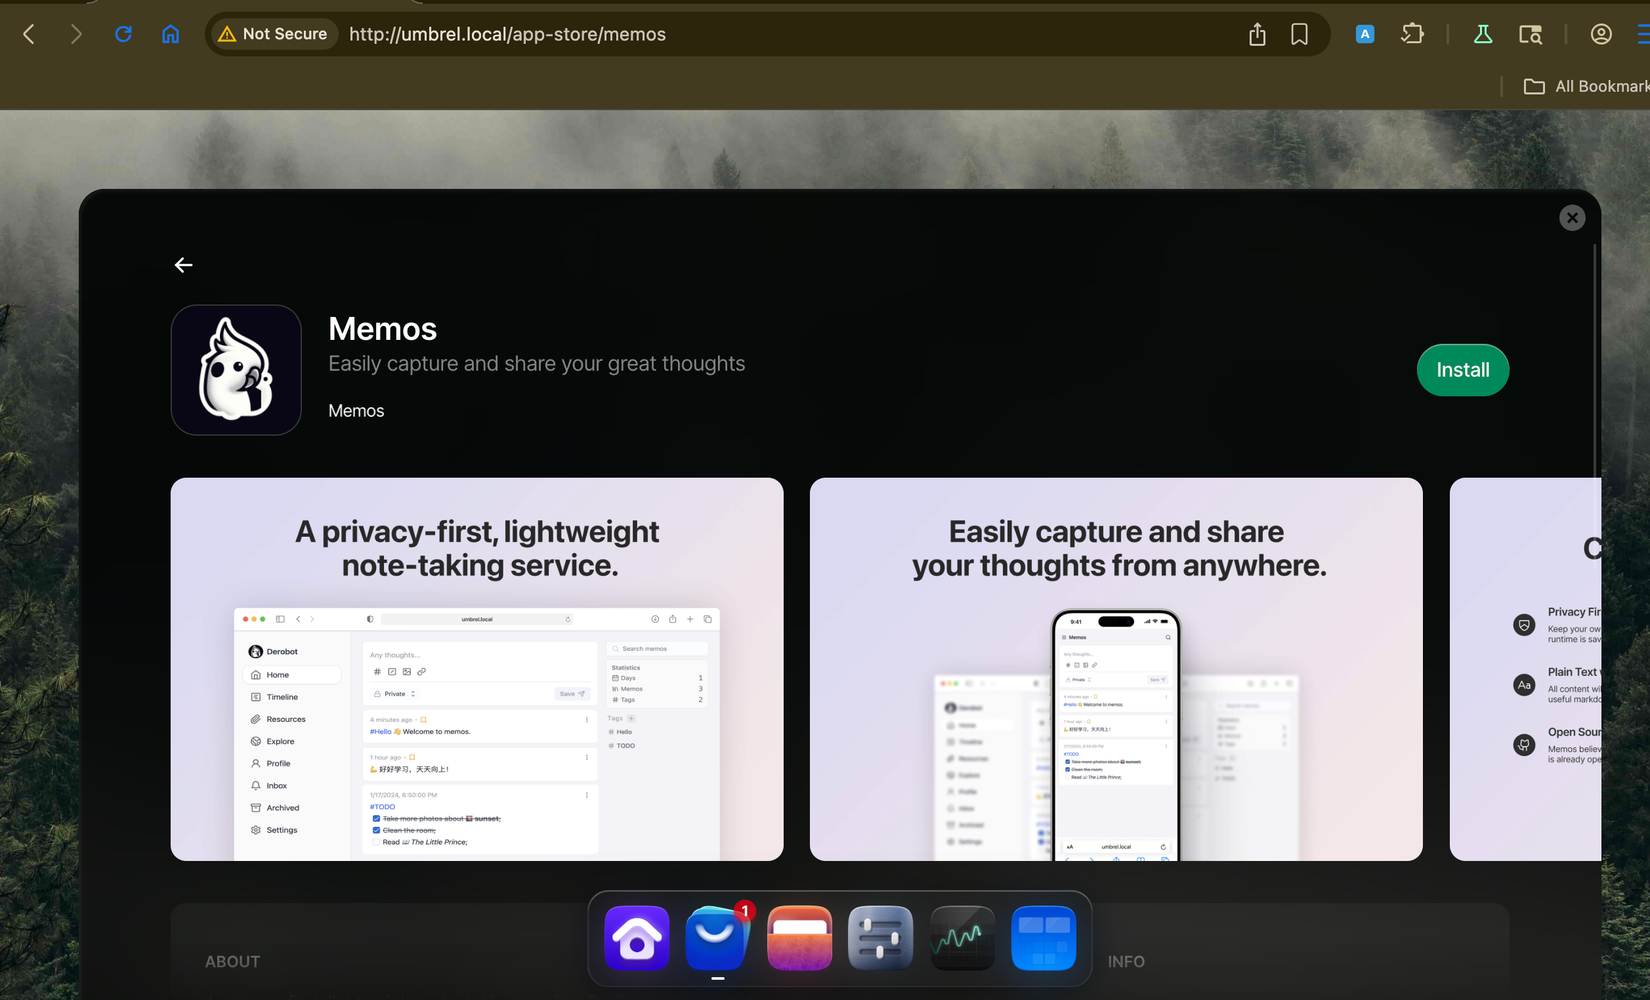Open the App Store dock icon
The width and height of the screenshot is (1650, 1000).
click(718, 938)
